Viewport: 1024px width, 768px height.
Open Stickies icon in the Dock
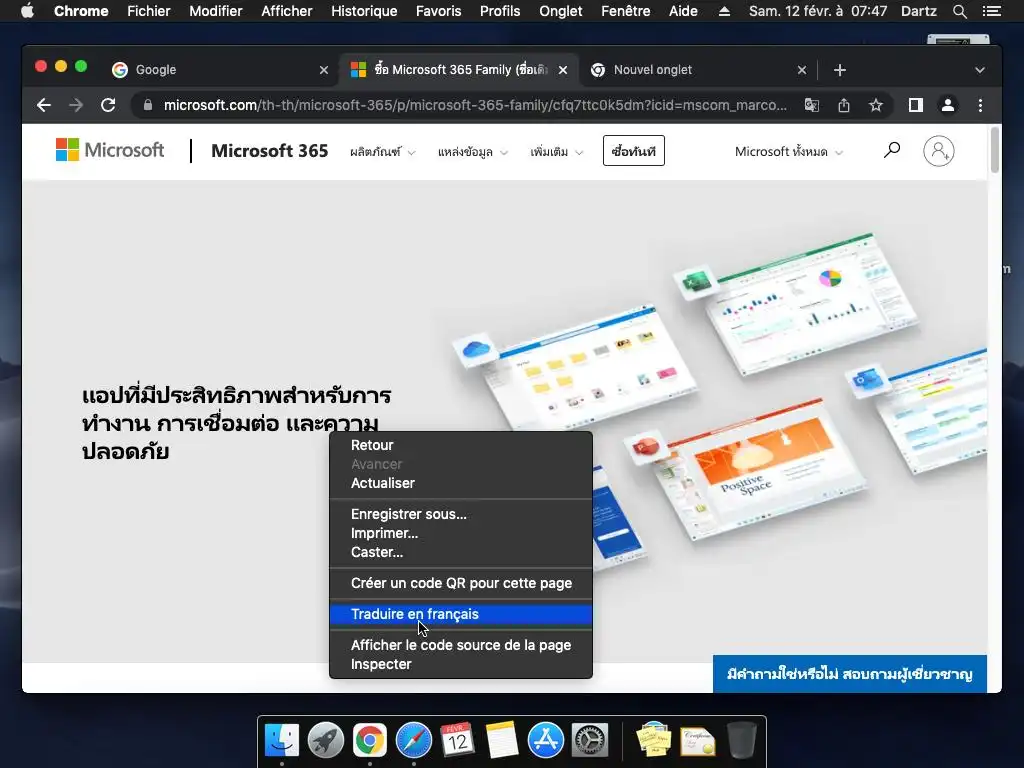(654, 740)
